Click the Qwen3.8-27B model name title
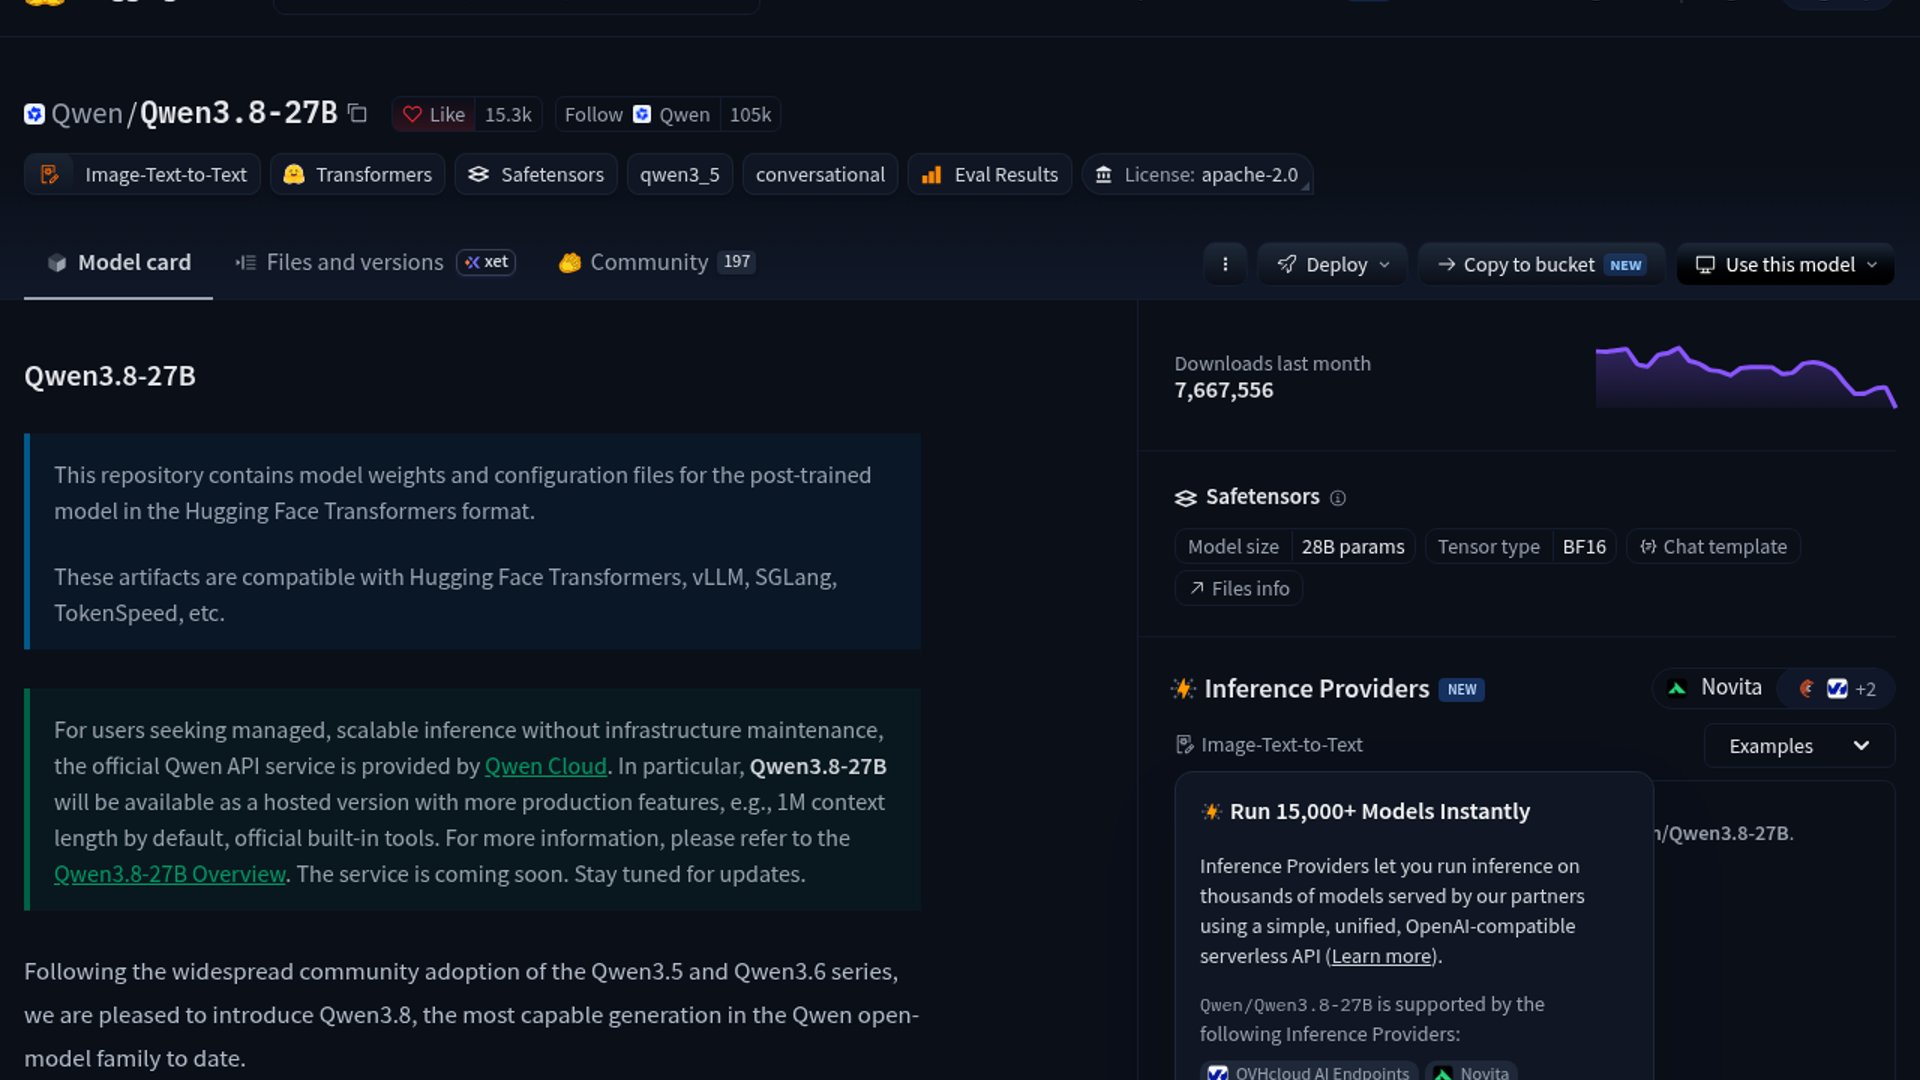This screenshot has height=1080, width=1920. pyautogui.click(x=238, y=113)
